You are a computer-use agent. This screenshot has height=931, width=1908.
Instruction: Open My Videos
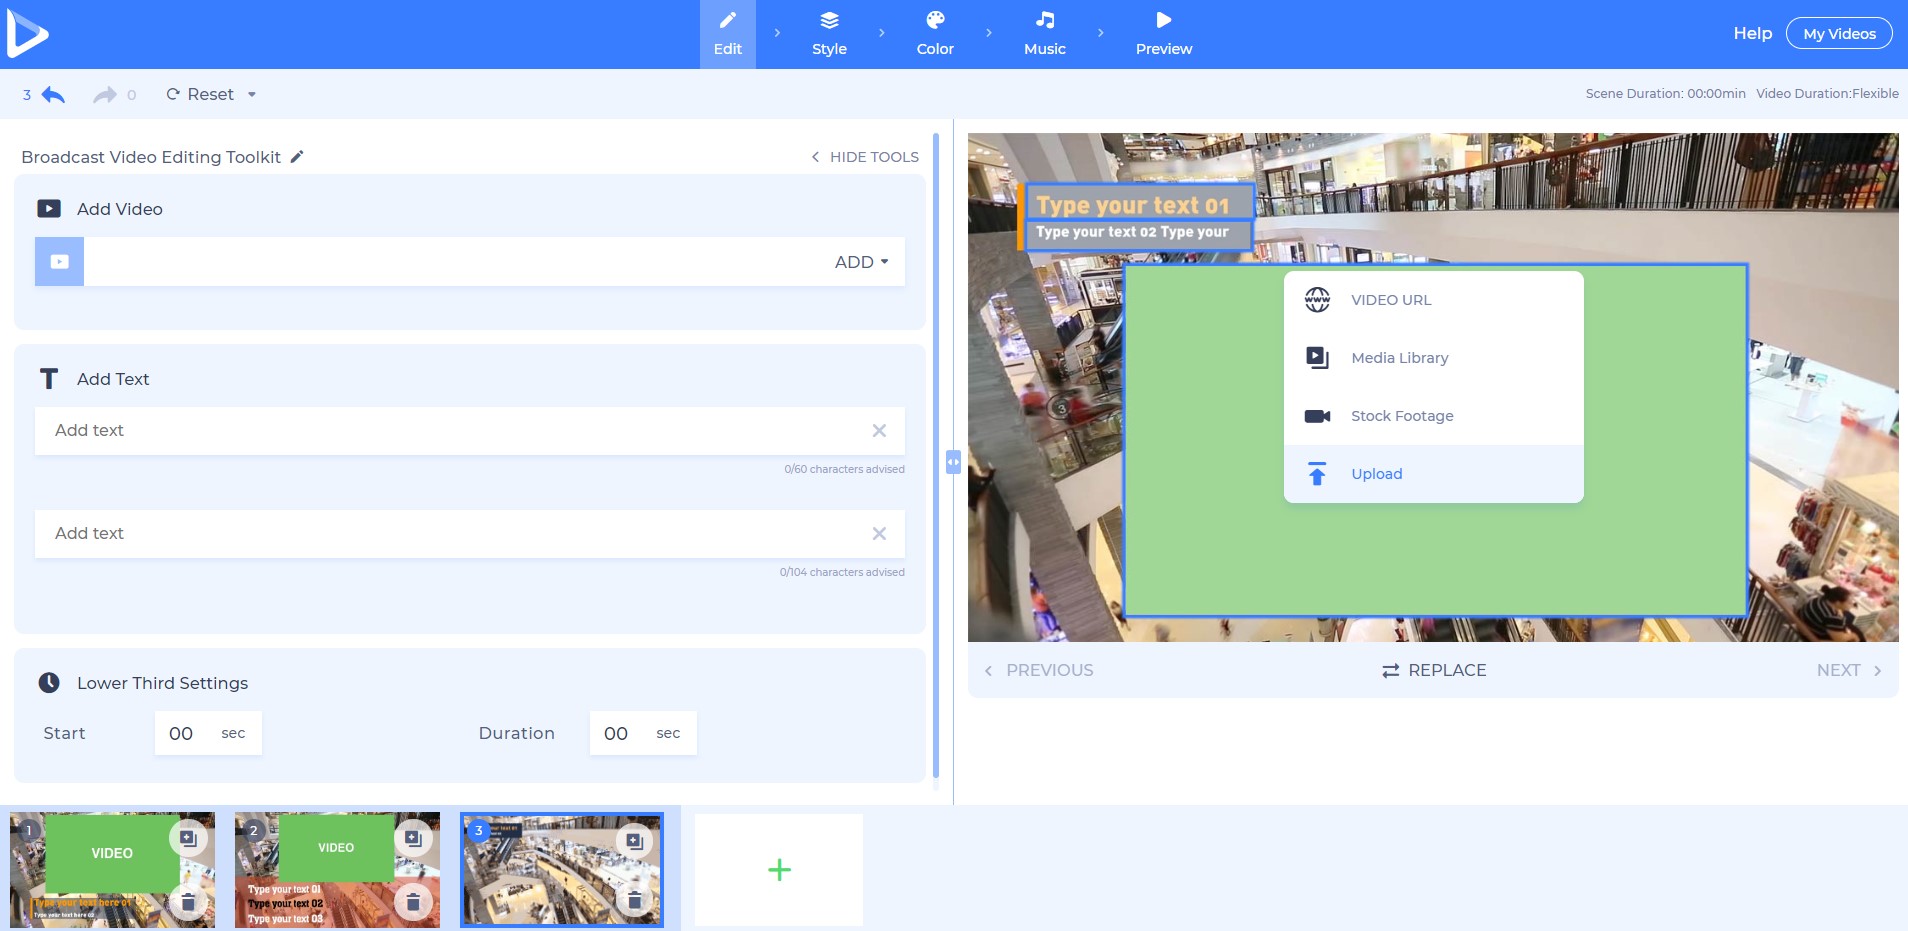click(1839, 33)
